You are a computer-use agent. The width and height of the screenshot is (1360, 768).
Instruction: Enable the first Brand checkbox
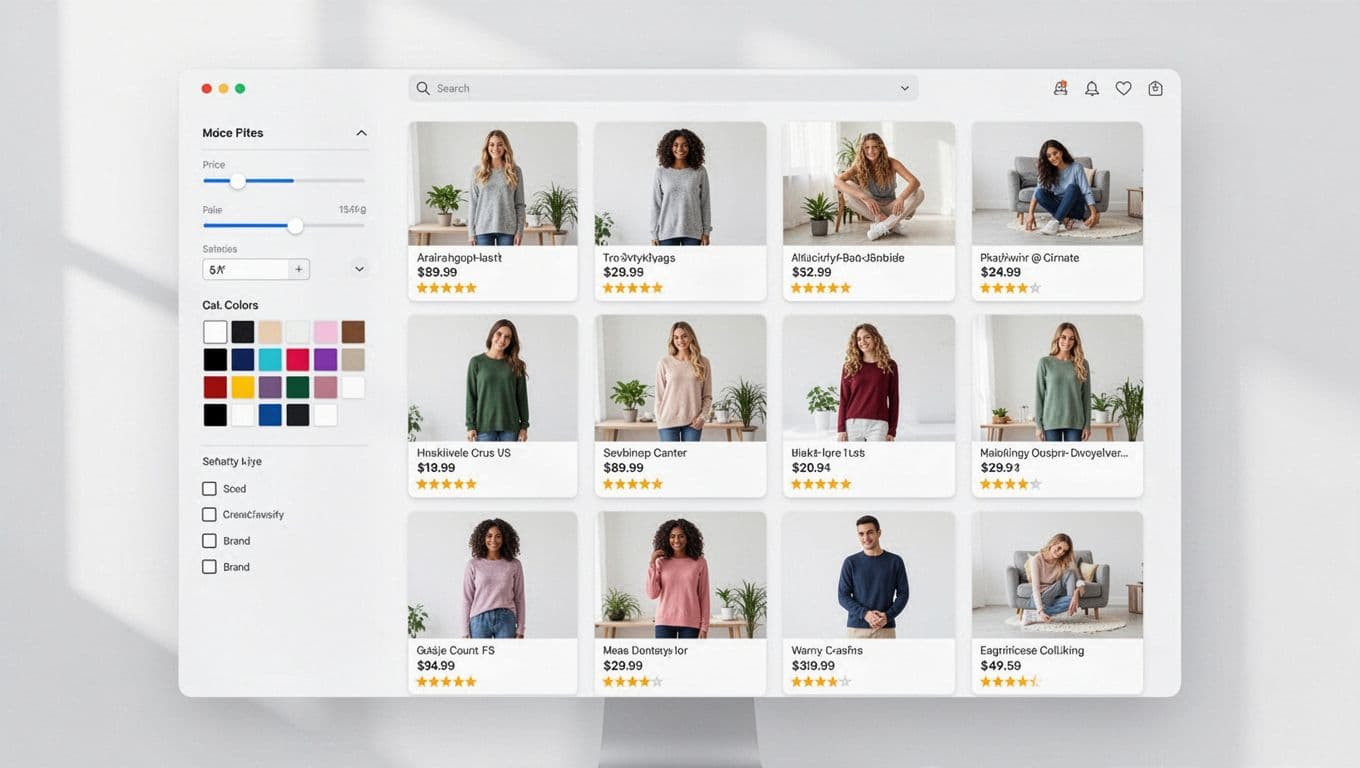point(209,540)
